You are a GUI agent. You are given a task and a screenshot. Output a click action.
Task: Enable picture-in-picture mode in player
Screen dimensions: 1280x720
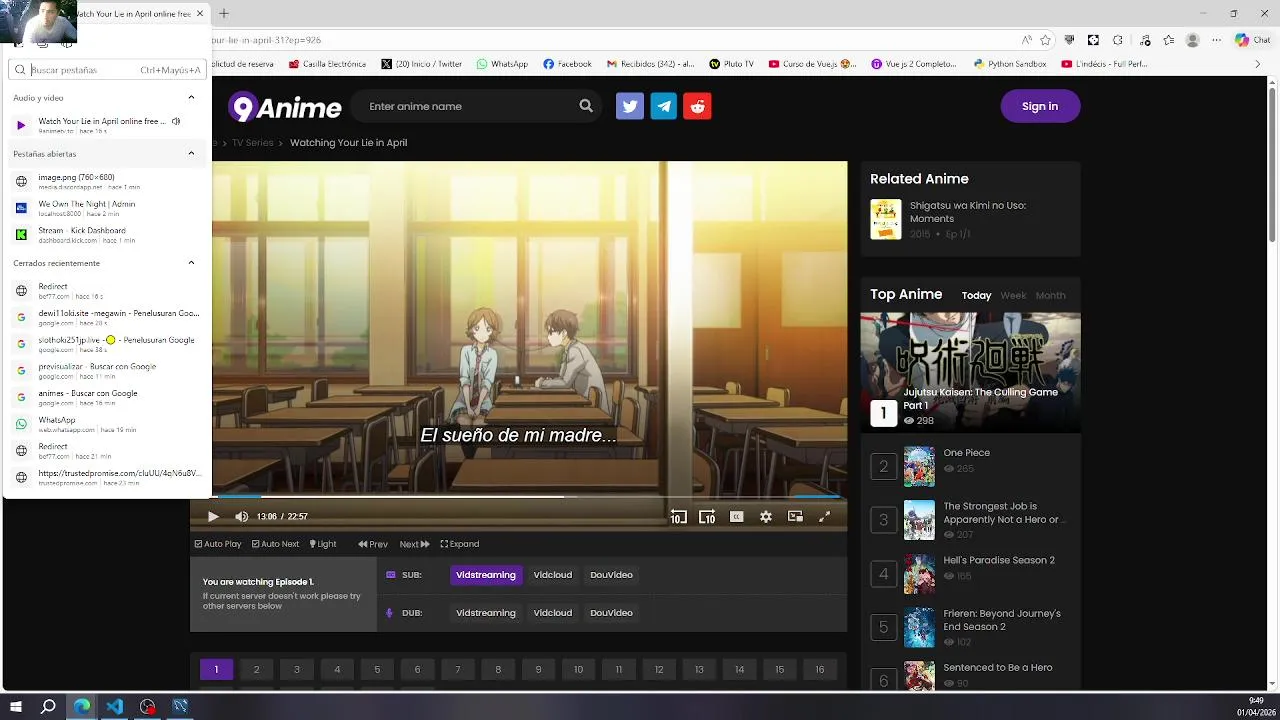click(x=795, y=516)
